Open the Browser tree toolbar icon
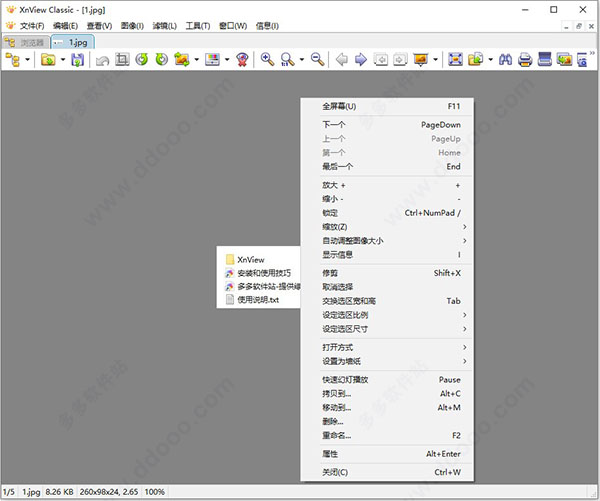 [x=13, y=60]
